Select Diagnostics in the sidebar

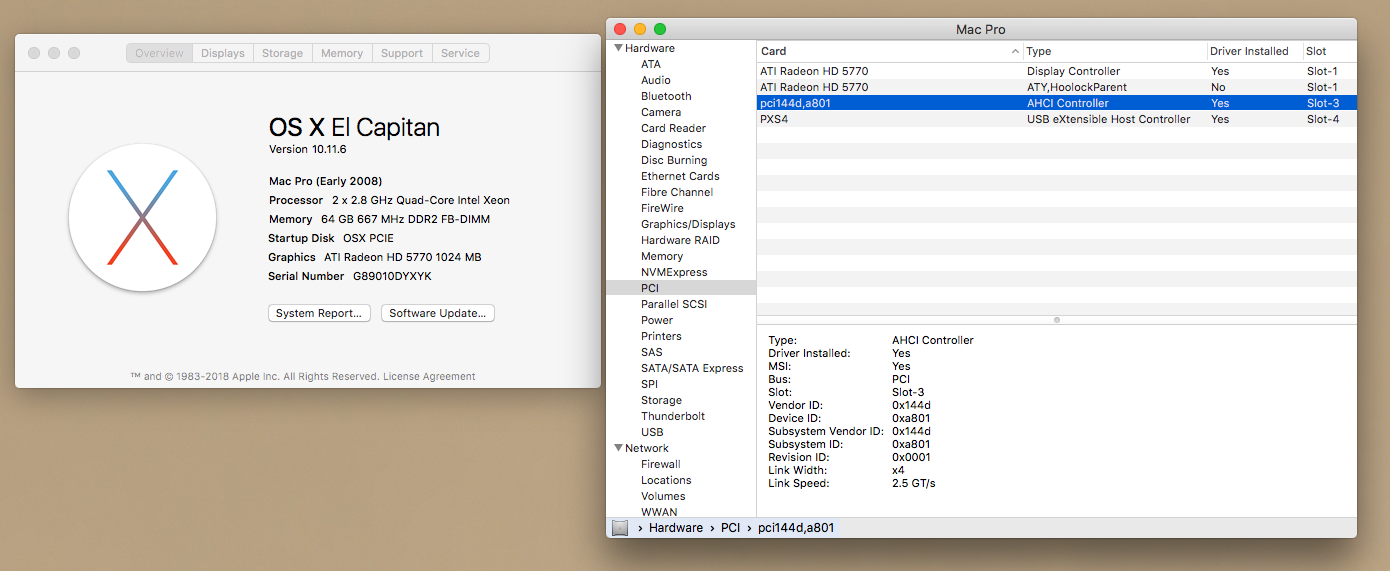tap(671, 144)
